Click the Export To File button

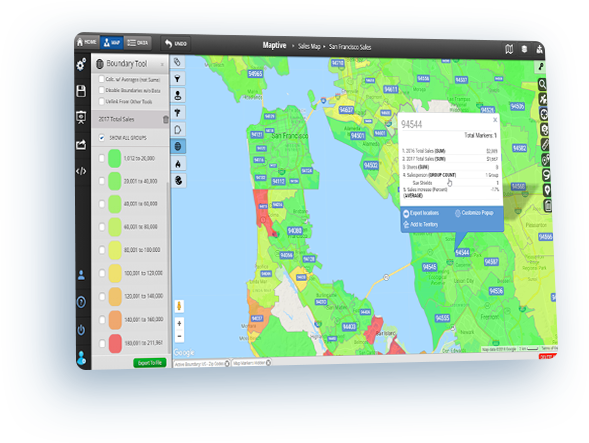tap(150, 363)
